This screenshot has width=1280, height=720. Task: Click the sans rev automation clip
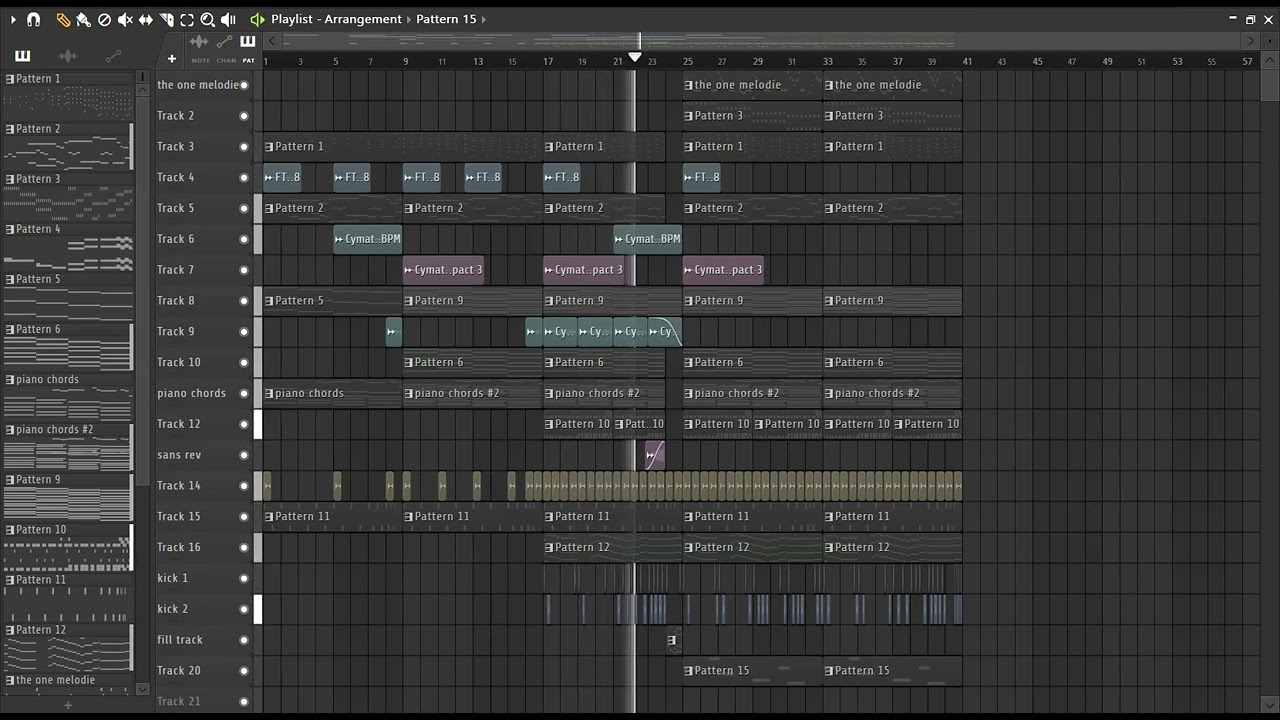tap(655, 455)
